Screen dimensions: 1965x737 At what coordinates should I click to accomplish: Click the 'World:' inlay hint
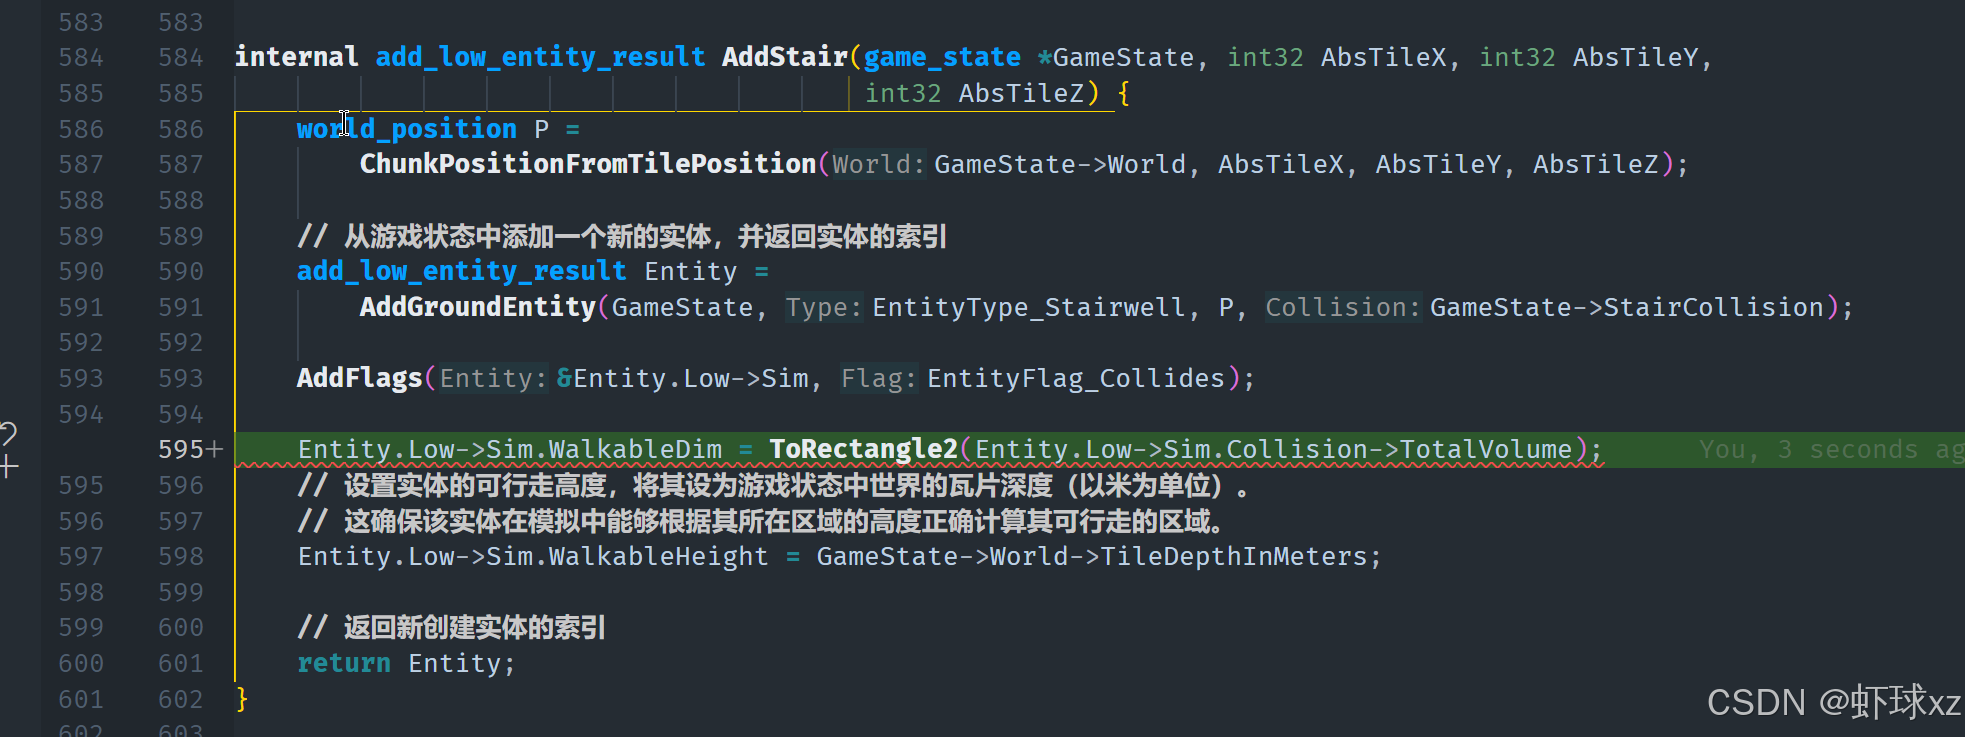pos(878,164)
